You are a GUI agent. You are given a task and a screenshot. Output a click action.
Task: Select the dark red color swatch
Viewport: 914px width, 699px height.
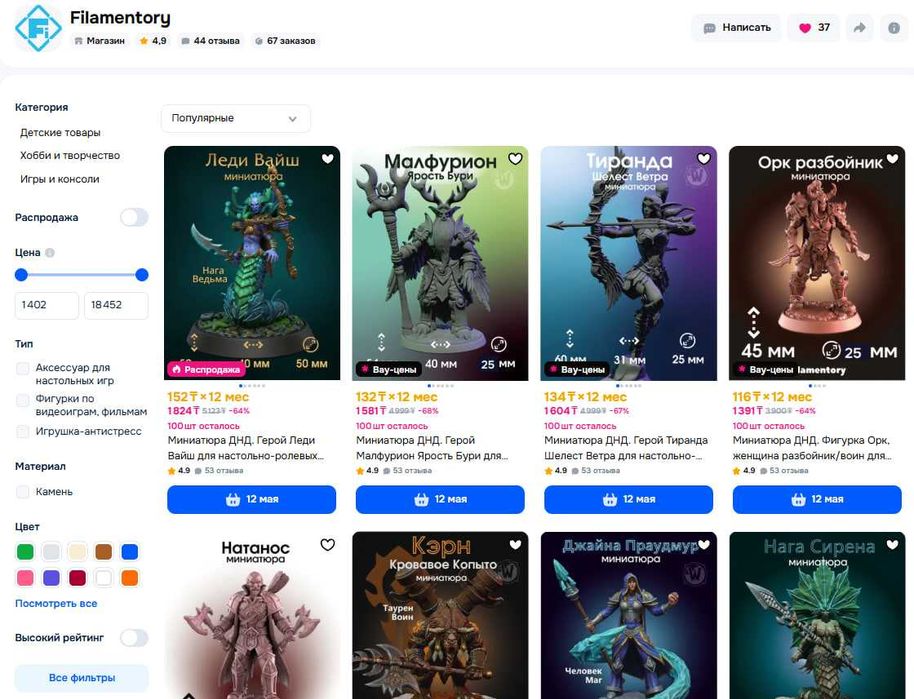[x=78, y=578]
